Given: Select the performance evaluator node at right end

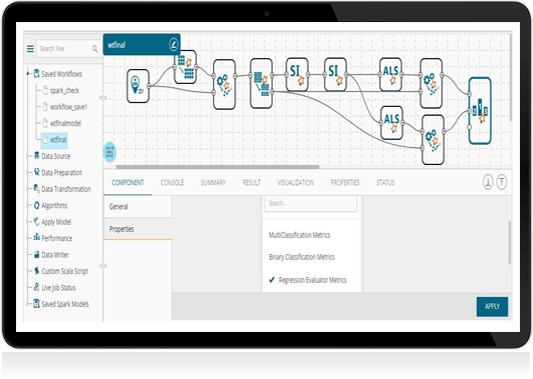Looking at the screenshot, I should [x=480, y=110].
